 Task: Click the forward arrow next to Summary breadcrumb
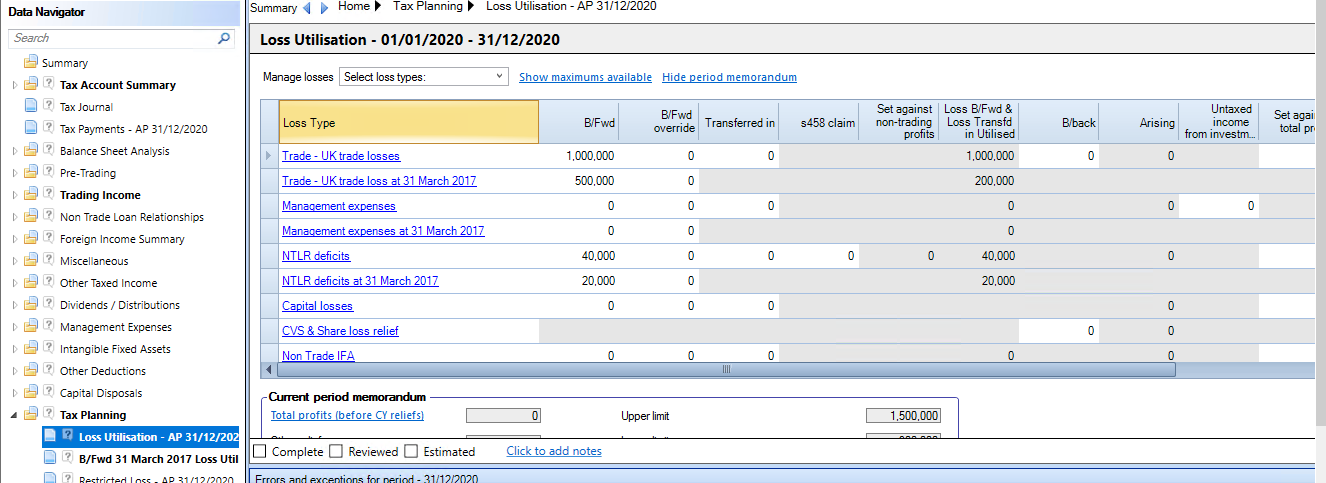point(324,8)
